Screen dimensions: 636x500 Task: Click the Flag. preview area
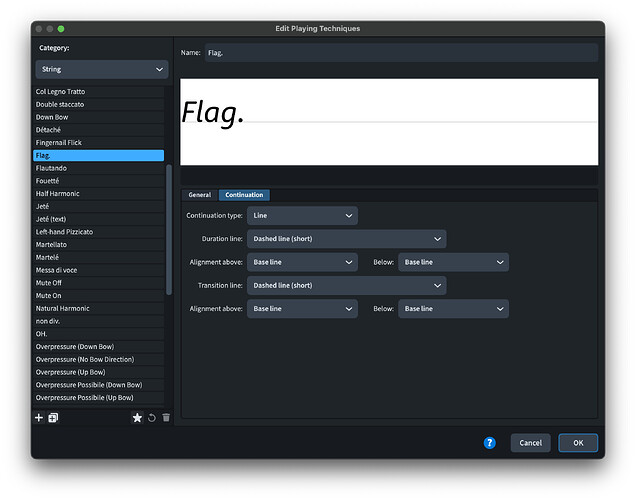pyautogui.click(x=389, y=122)
